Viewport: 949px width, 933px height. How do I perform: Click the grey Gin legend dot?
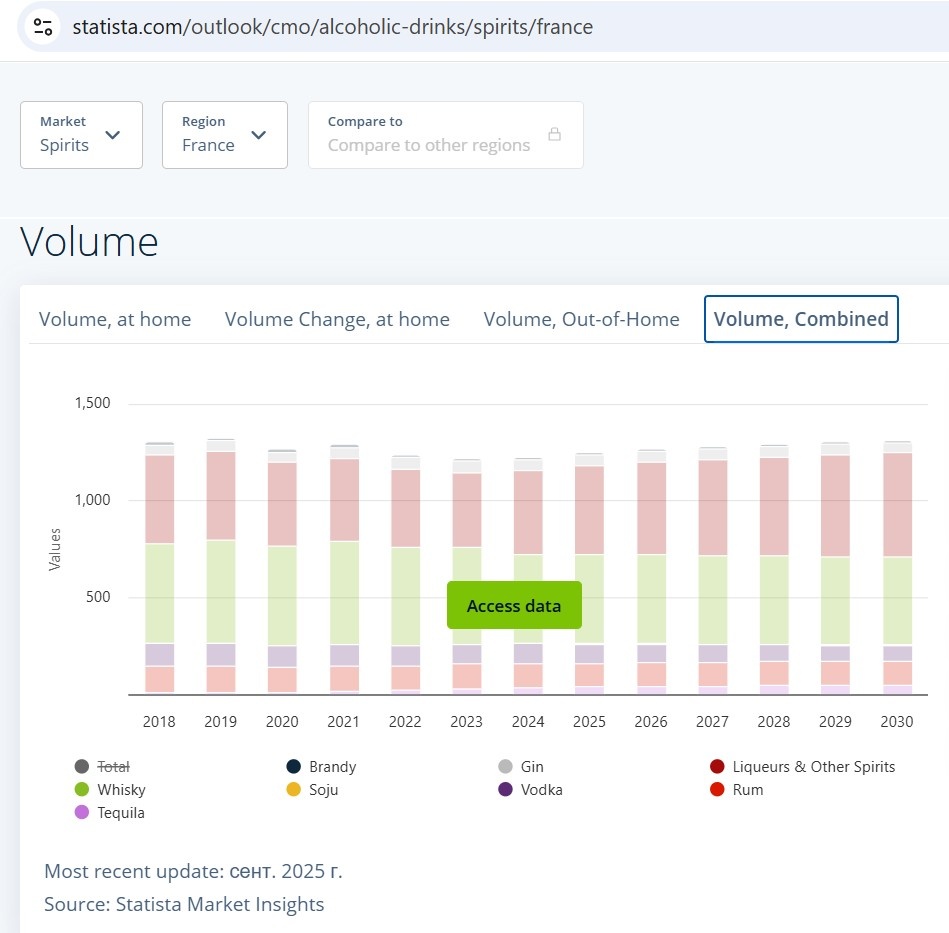pos(505,767)
